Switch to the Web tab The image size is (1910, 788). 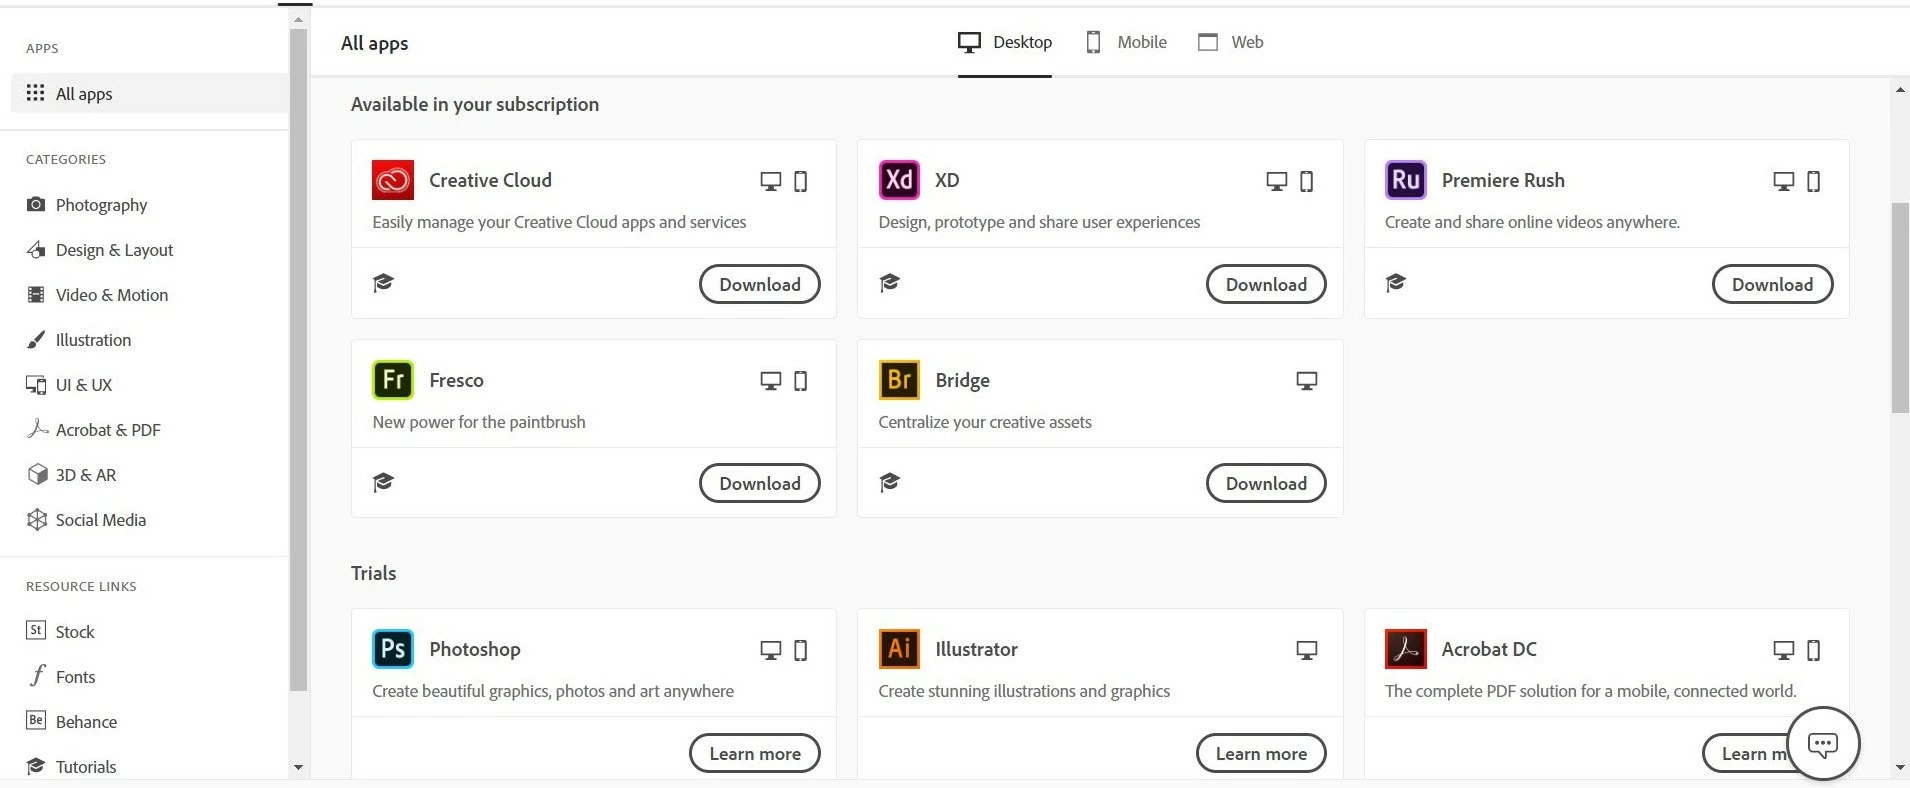[x=1231, y=42]
